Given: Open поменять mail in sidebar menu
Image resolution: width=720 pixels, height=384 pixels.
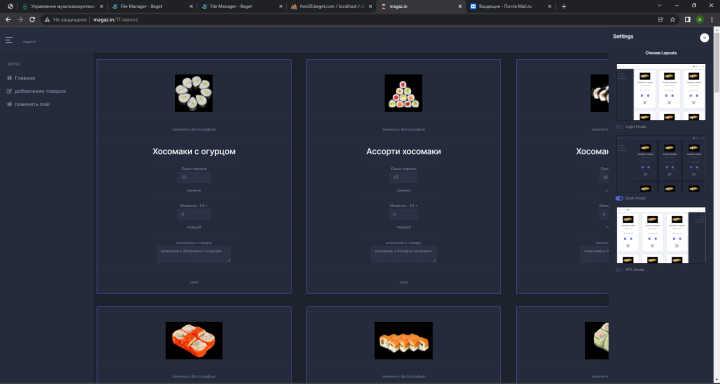Looking at the screenshot, I should click(32, 104).
